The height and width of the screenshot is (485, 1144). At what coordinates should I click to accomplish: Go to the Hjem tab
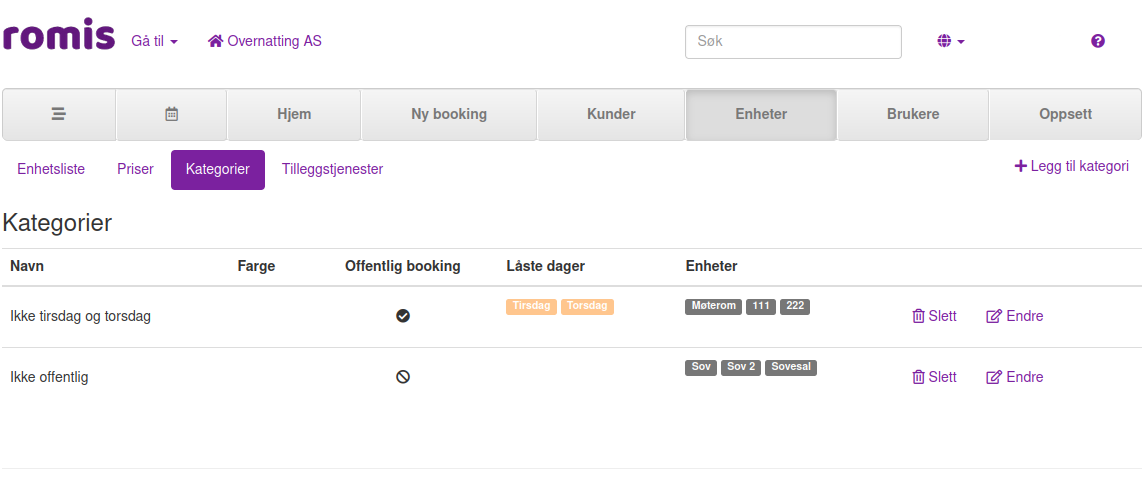click(294, 115)
